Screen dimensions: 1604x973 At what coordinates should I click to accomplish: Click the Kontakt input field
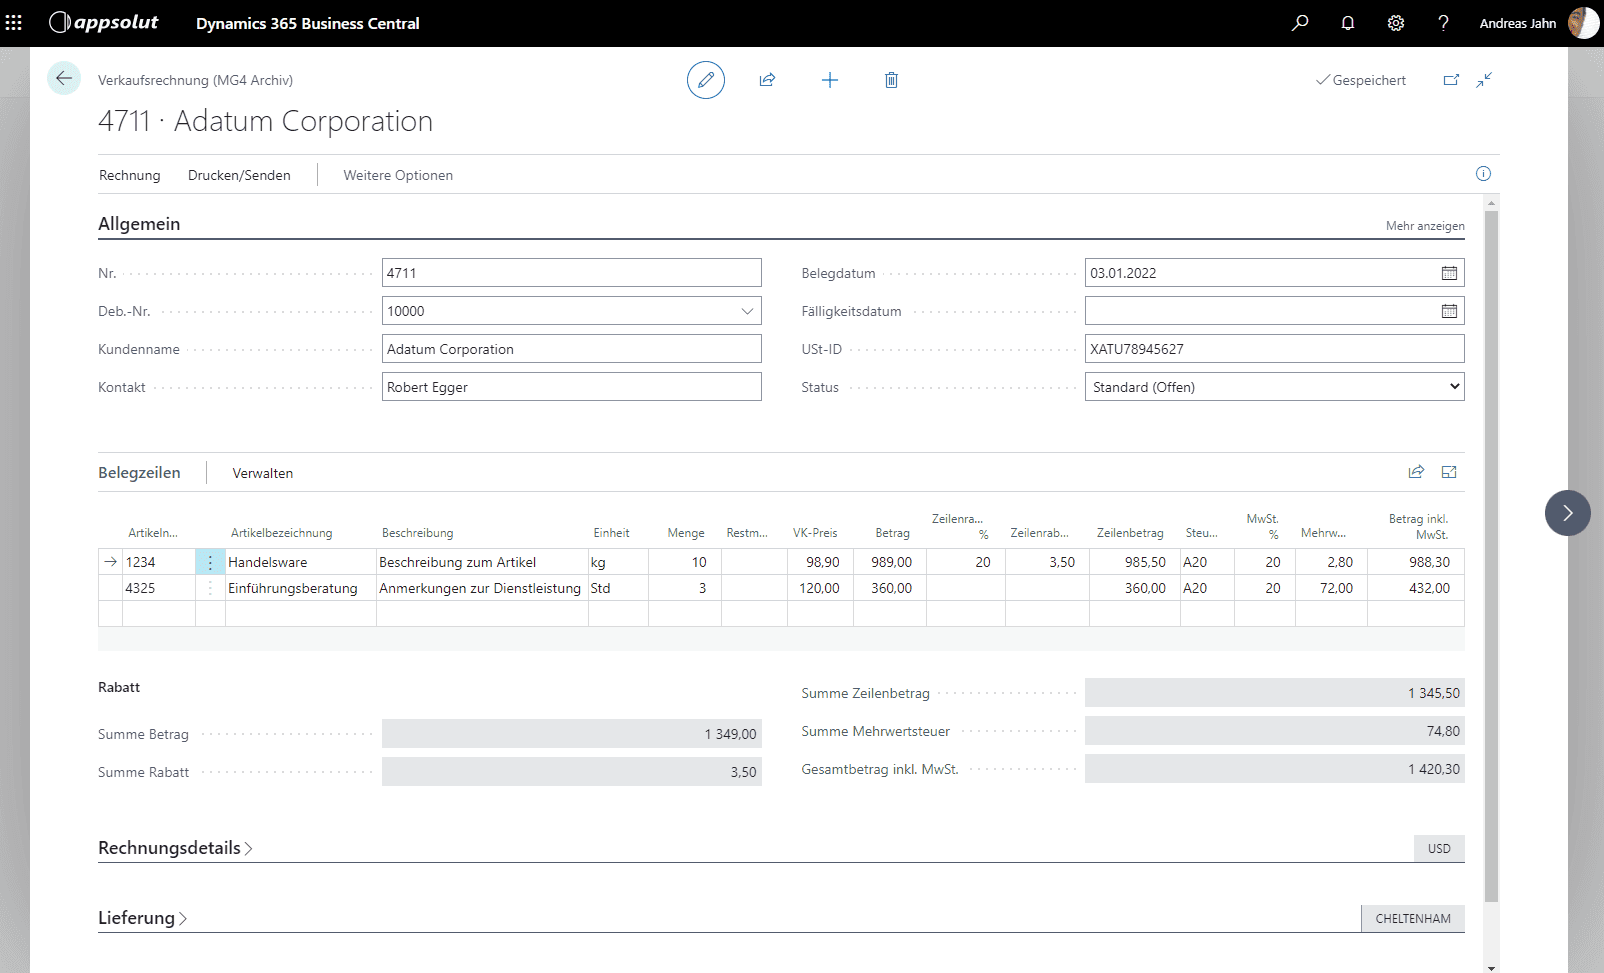[x=571, y=387]
